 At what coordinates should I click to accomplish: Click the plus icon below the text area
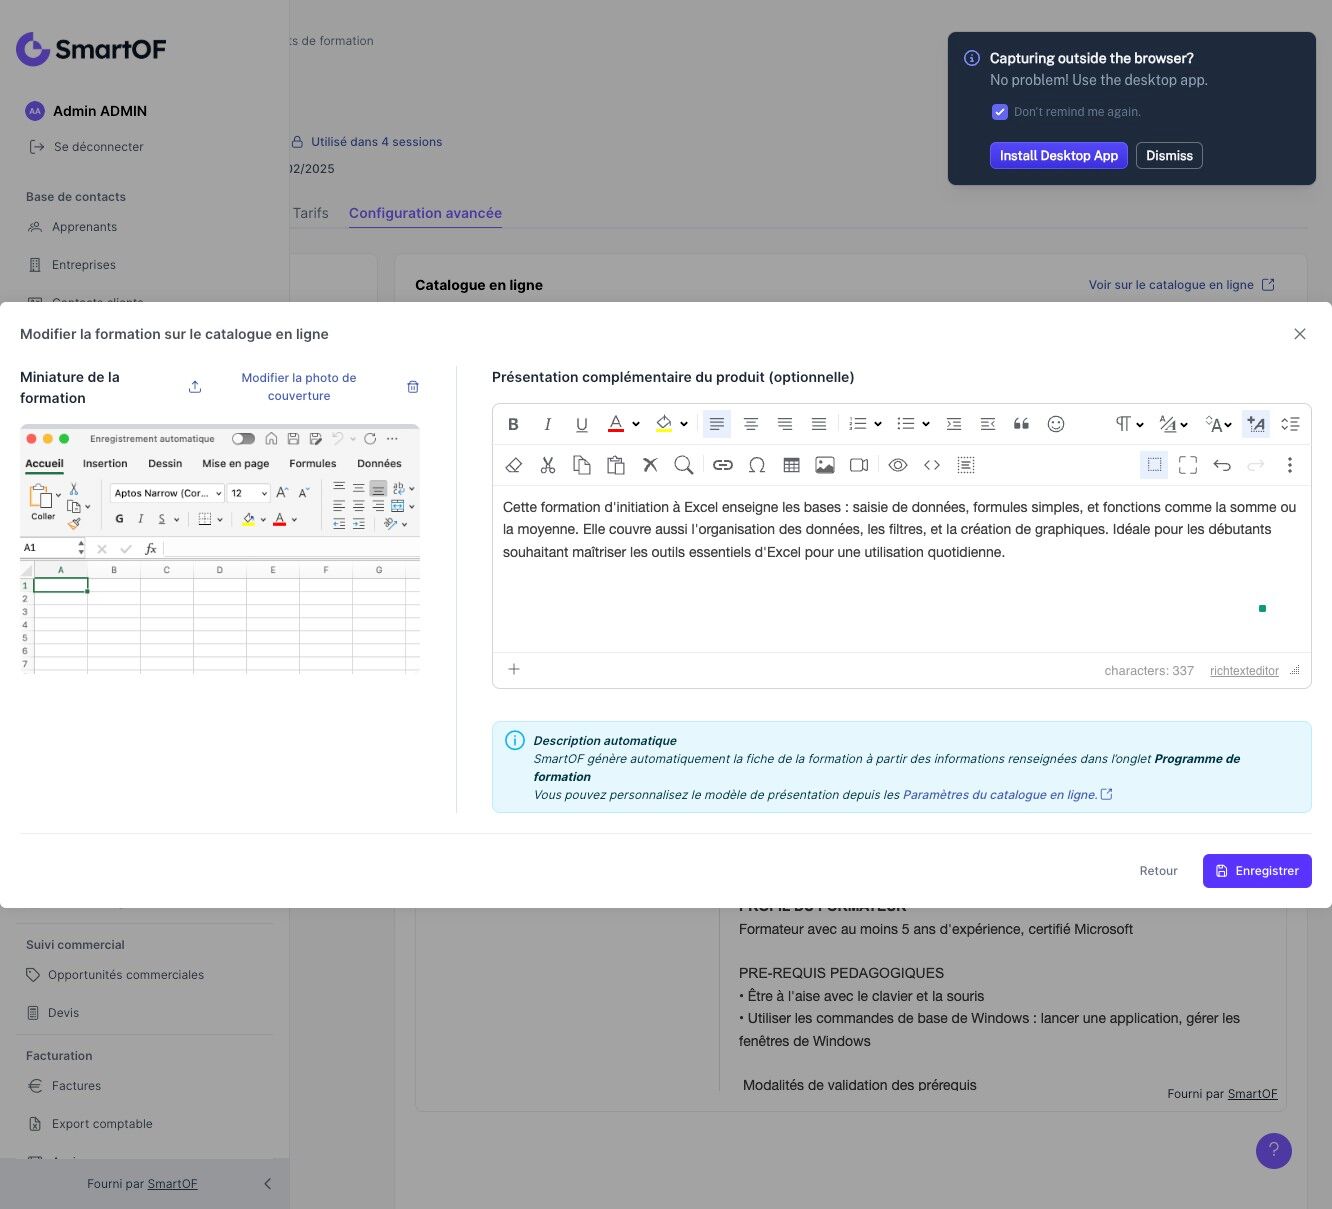point(514,669)
